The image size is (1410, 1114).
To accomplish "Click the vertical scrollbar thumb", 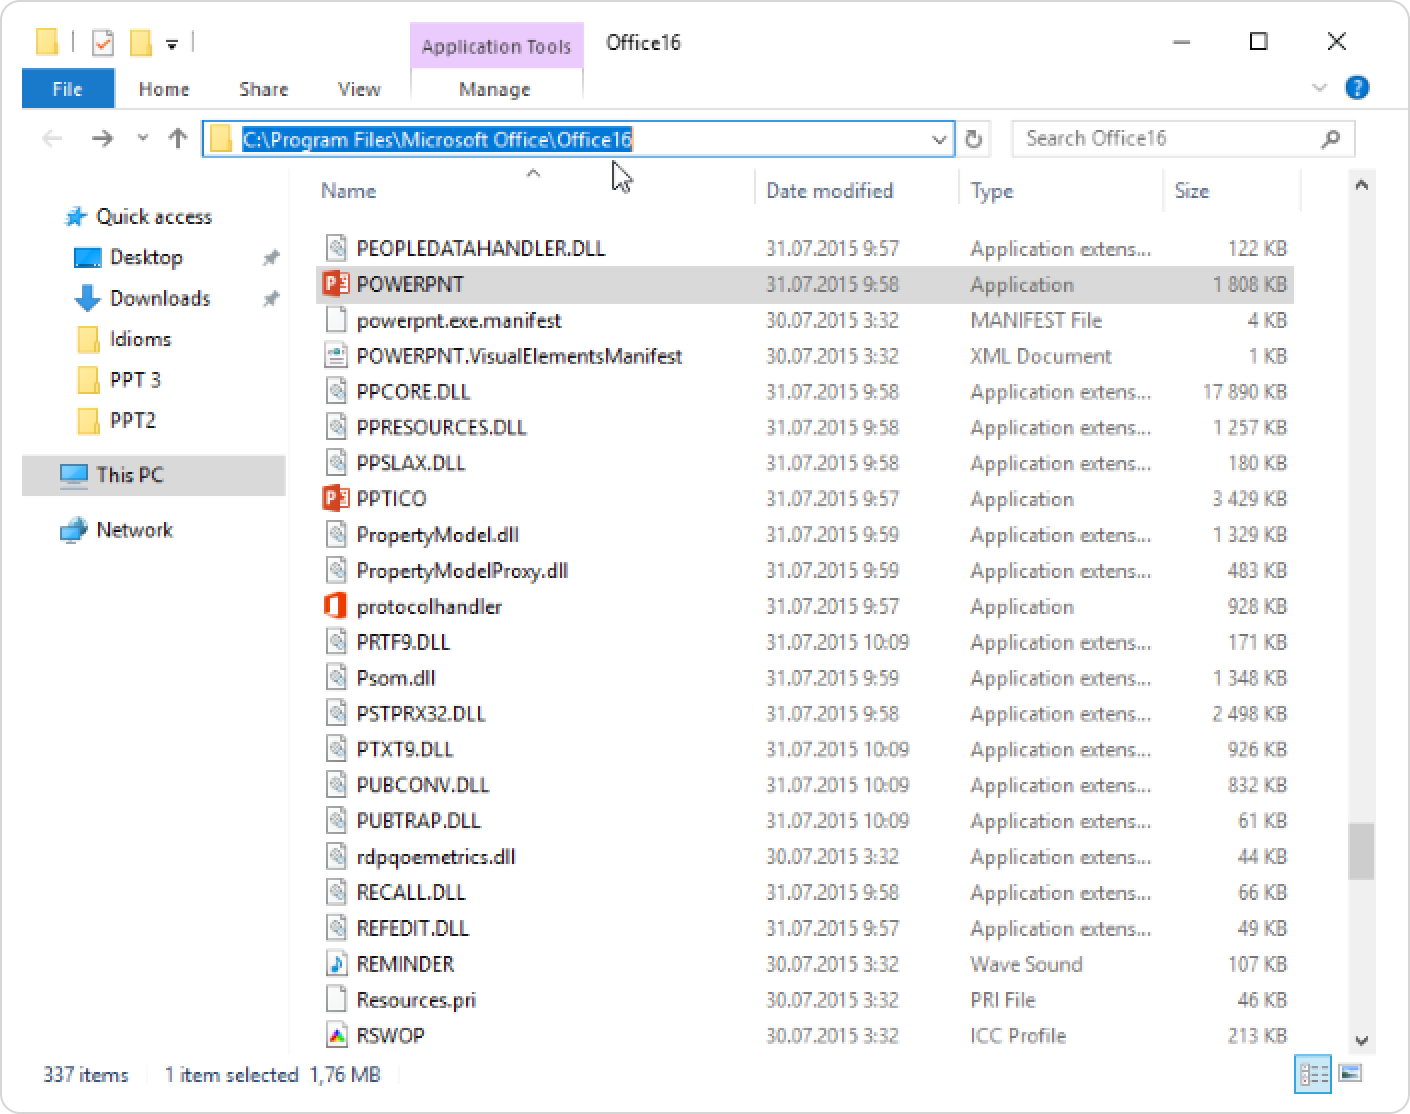I will pyautogui.click(x=1361, y=851).
